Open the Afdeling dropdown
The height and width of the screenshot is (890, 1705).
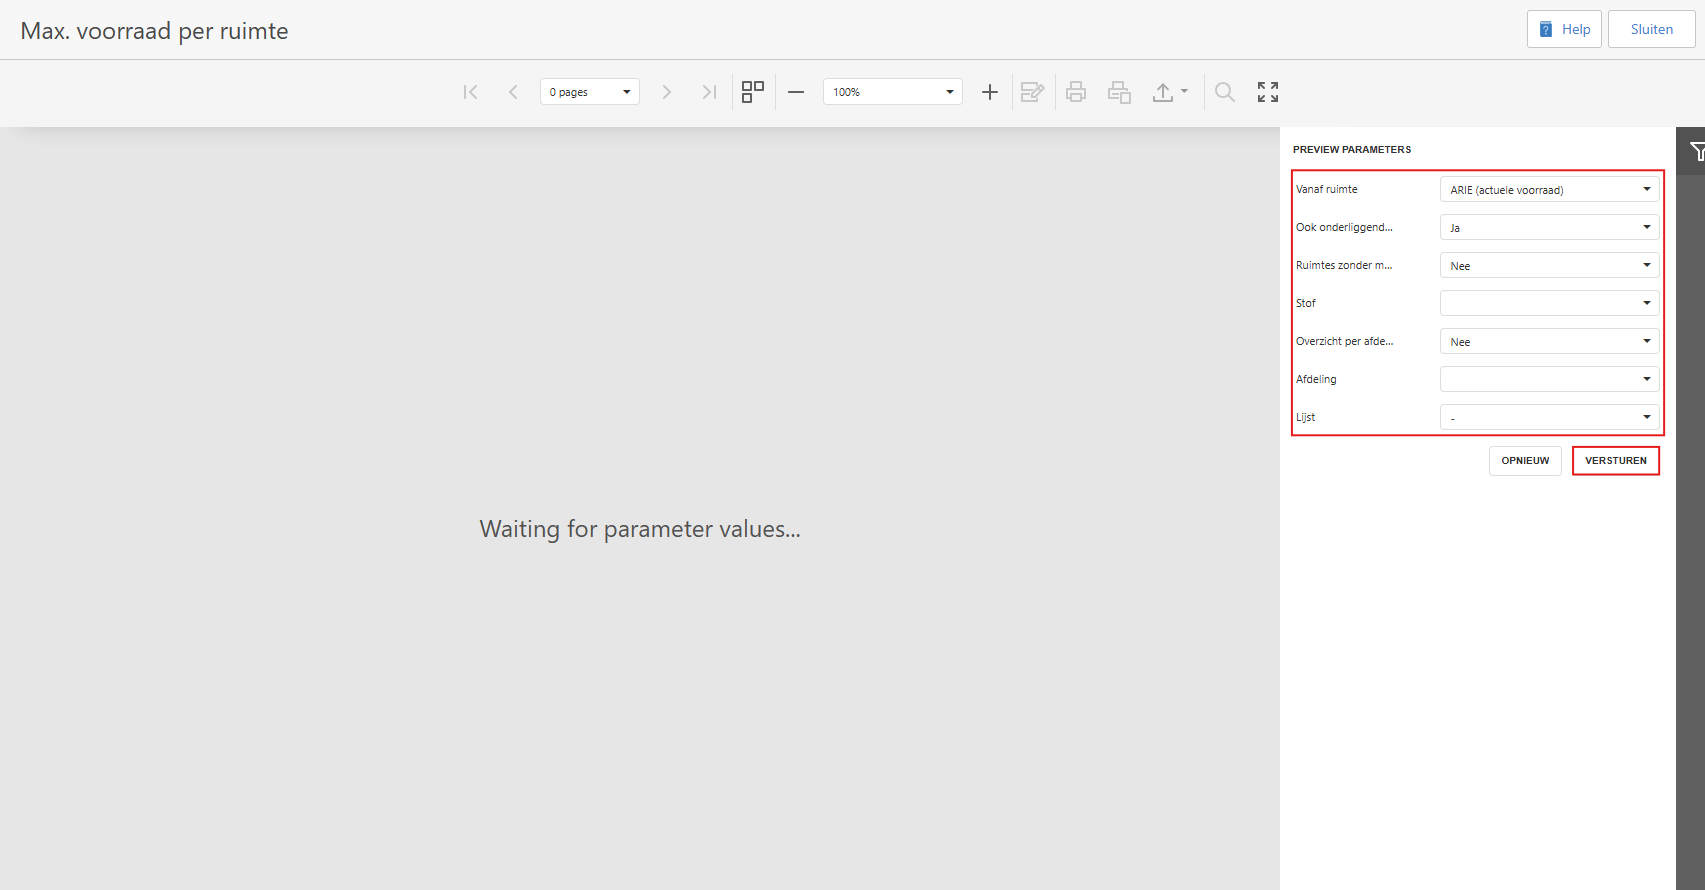pyautogui.click(x=1549, y=379)
